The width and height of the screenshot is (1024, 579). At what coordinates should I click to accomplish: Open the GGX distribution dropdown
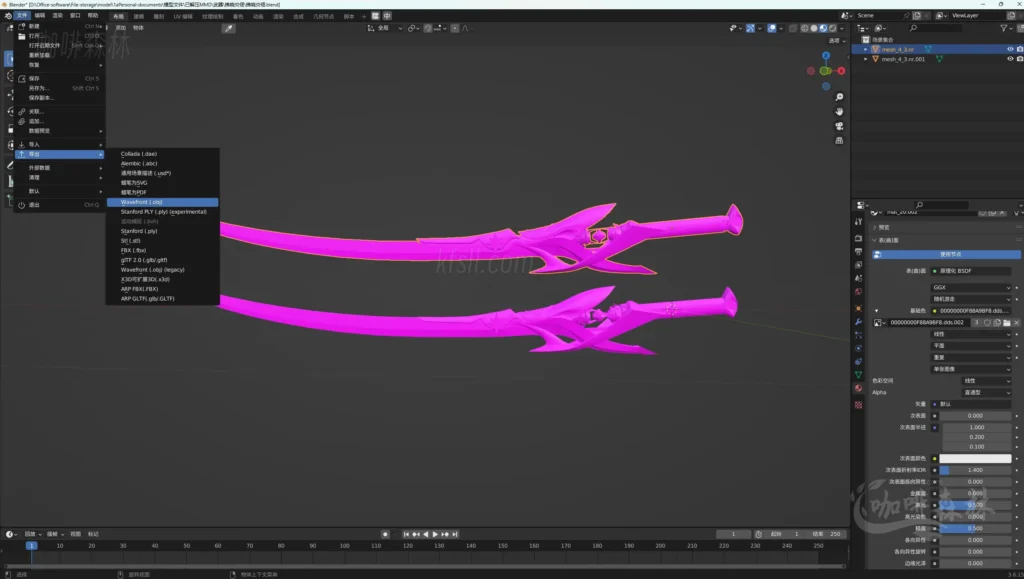[972, 287]
